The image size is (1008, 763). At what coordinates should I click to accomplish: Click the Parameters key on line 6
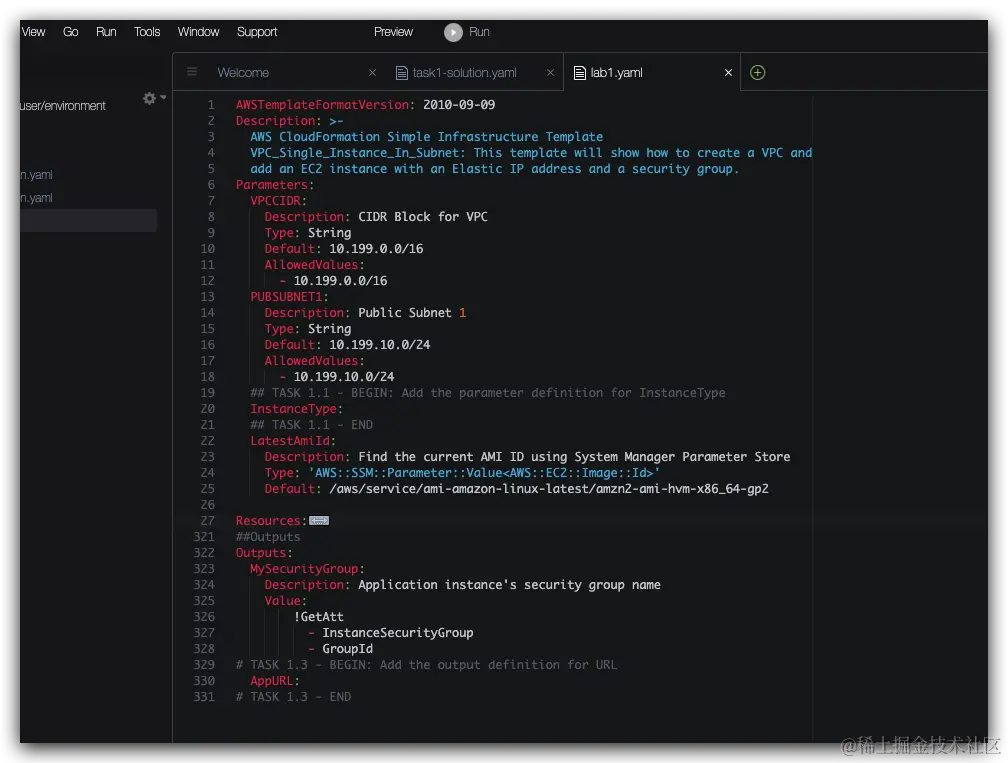[271, 185]
